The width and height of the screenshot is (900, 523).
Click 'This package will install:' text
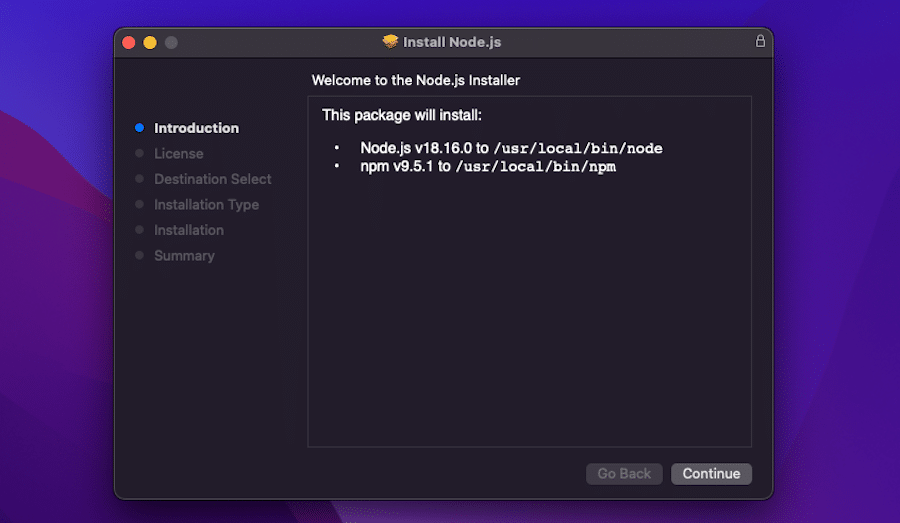(x=402, y=115)
